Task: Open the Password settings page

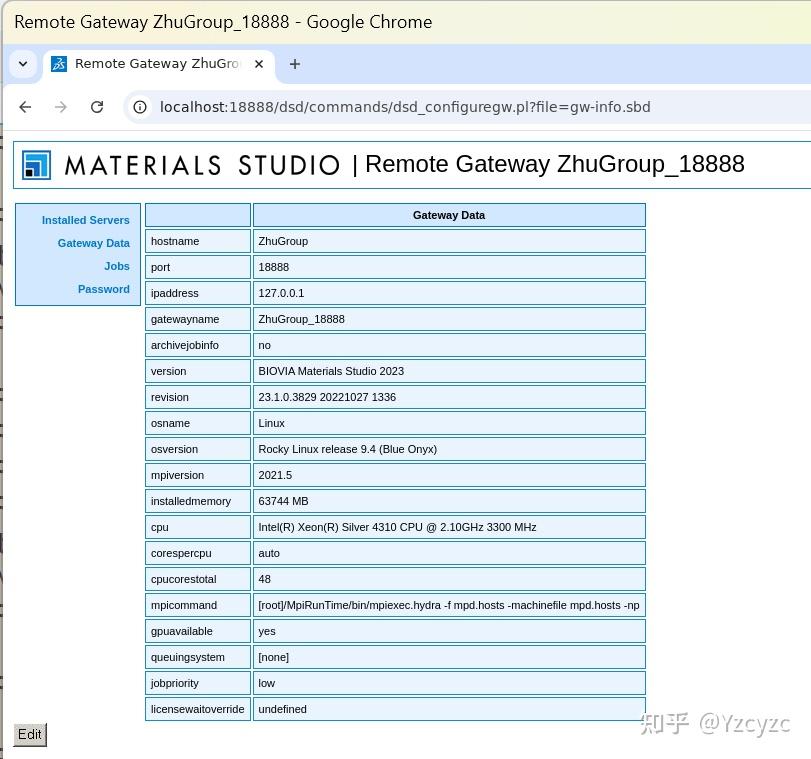Action: point(103,289)
